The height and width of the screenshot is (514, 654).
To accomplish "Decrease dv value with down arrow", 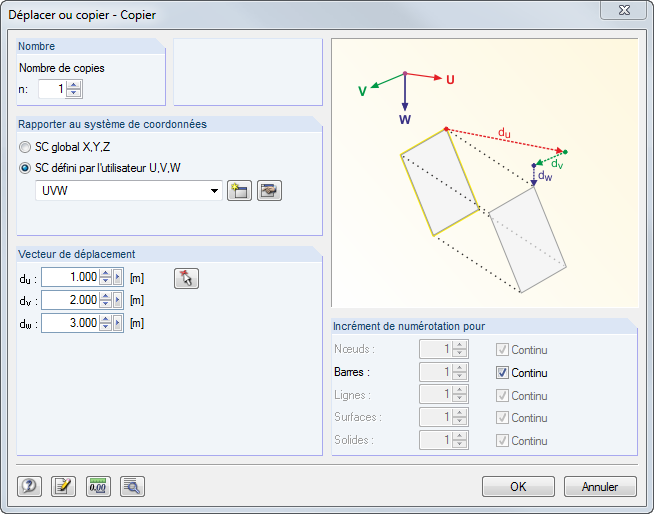I will [106, 304].
